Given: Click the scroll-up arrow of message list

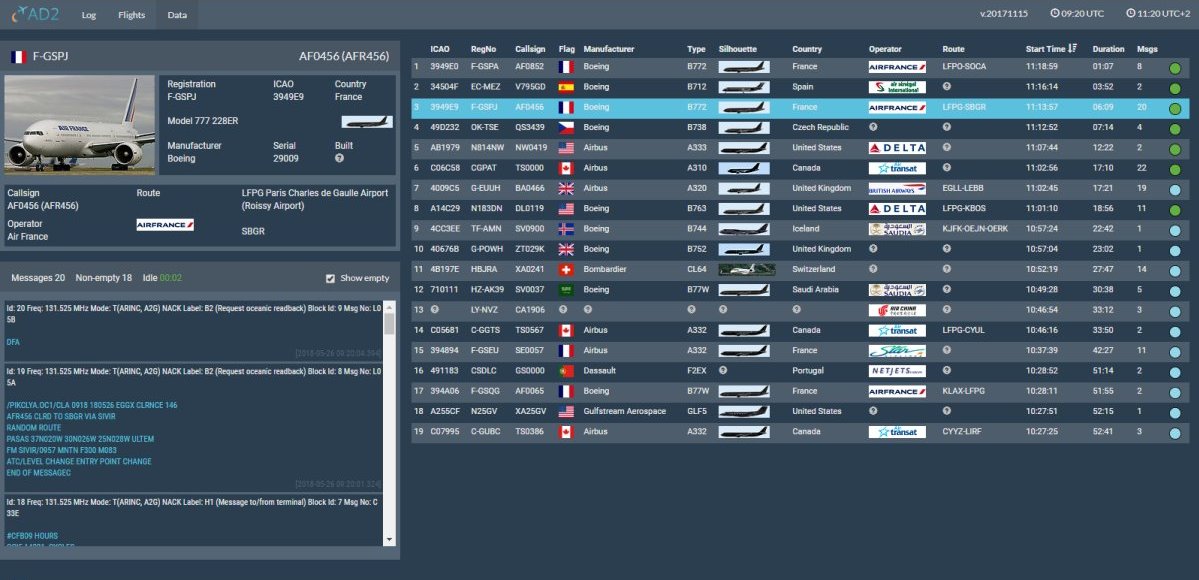Looking at the screenshot, I should click(x=389, y=308).
